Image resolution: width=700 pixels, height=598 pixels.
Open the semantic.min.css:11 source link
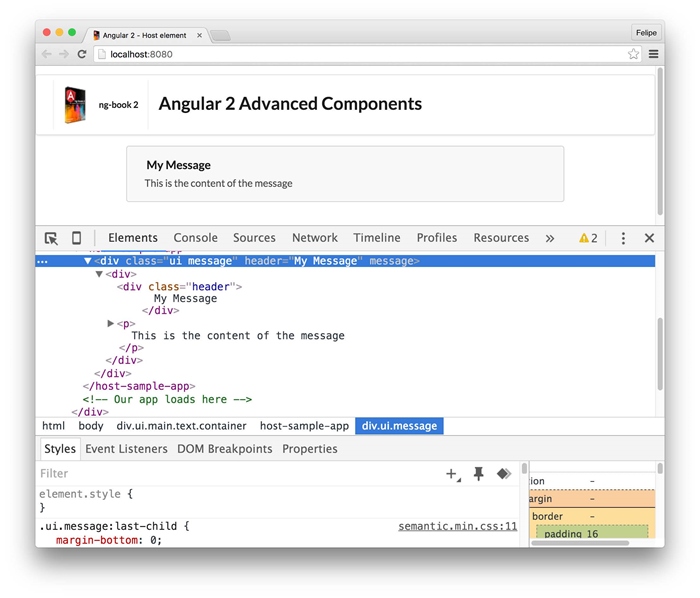[457, 526]
